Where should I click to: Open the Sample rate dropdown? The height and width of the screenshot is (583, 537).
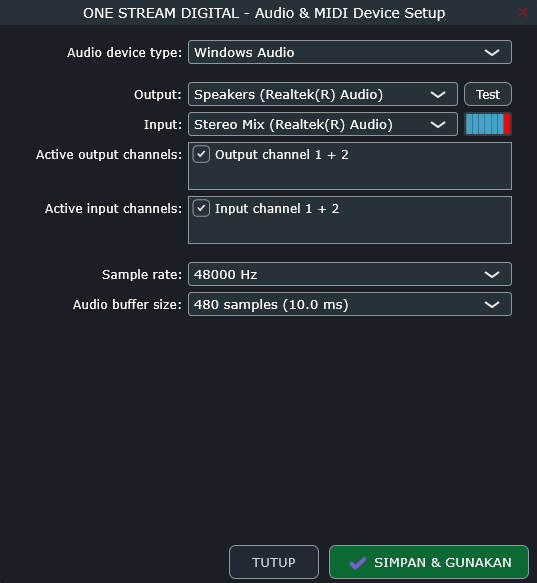(350, 274)
